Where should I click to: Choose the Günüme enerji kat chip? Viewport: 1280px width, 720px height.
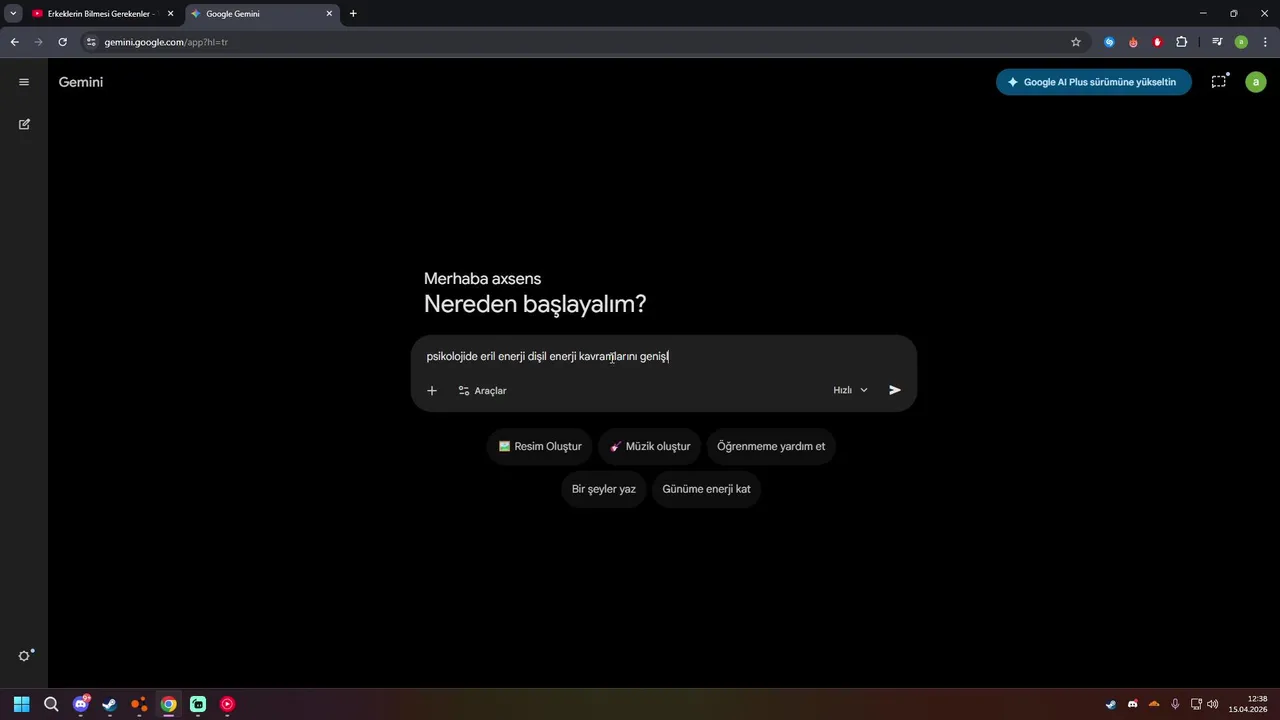point(706,489)
